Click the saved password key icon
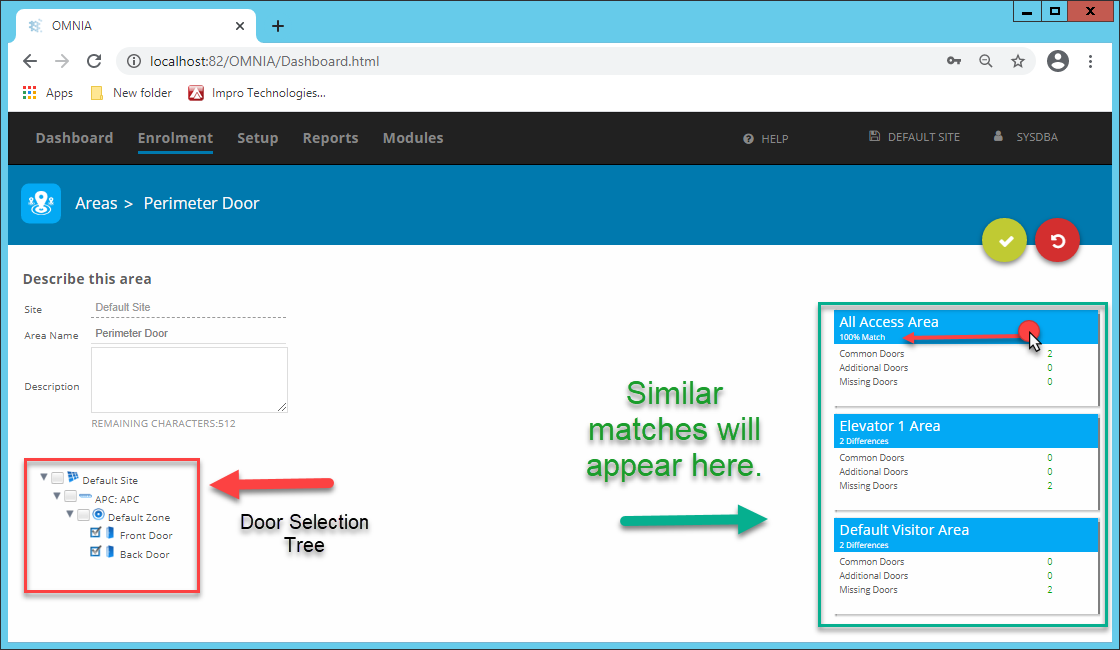This screenshot has width=1120, height=650. [x=954, y=61]
